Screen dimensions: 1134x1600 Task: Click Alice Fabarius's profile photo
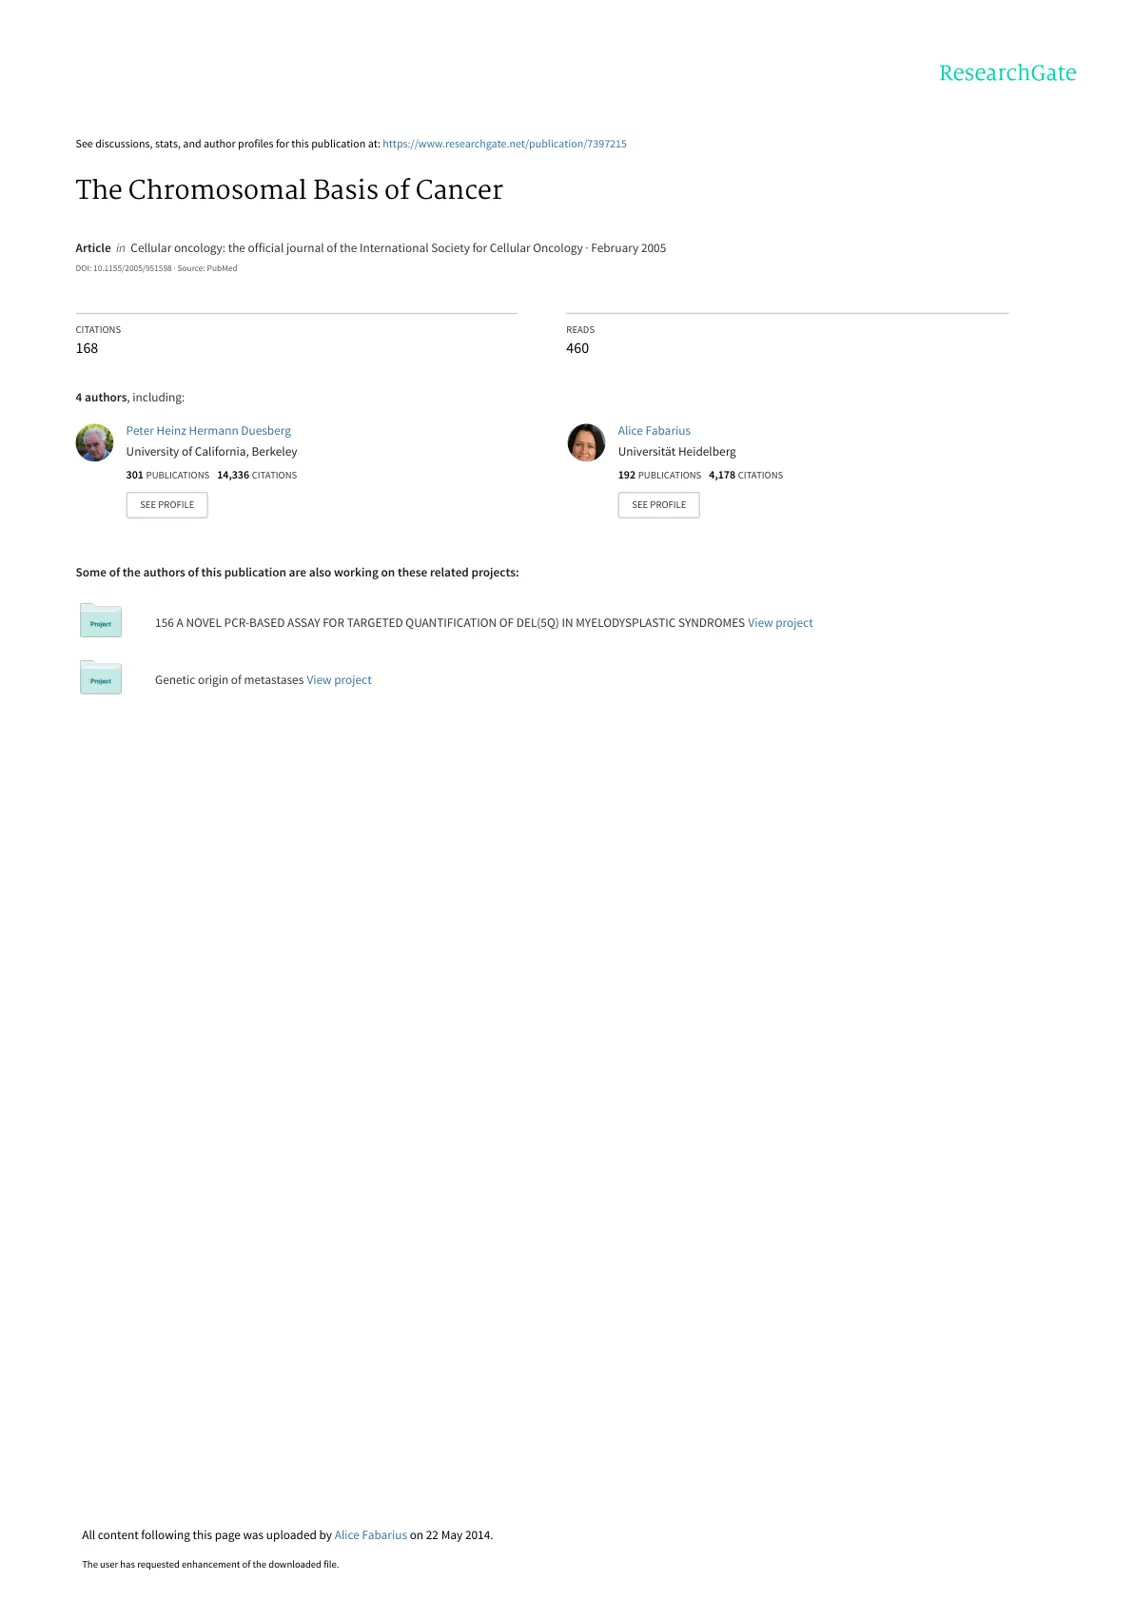pyautogui.click(x=586, y=442)
